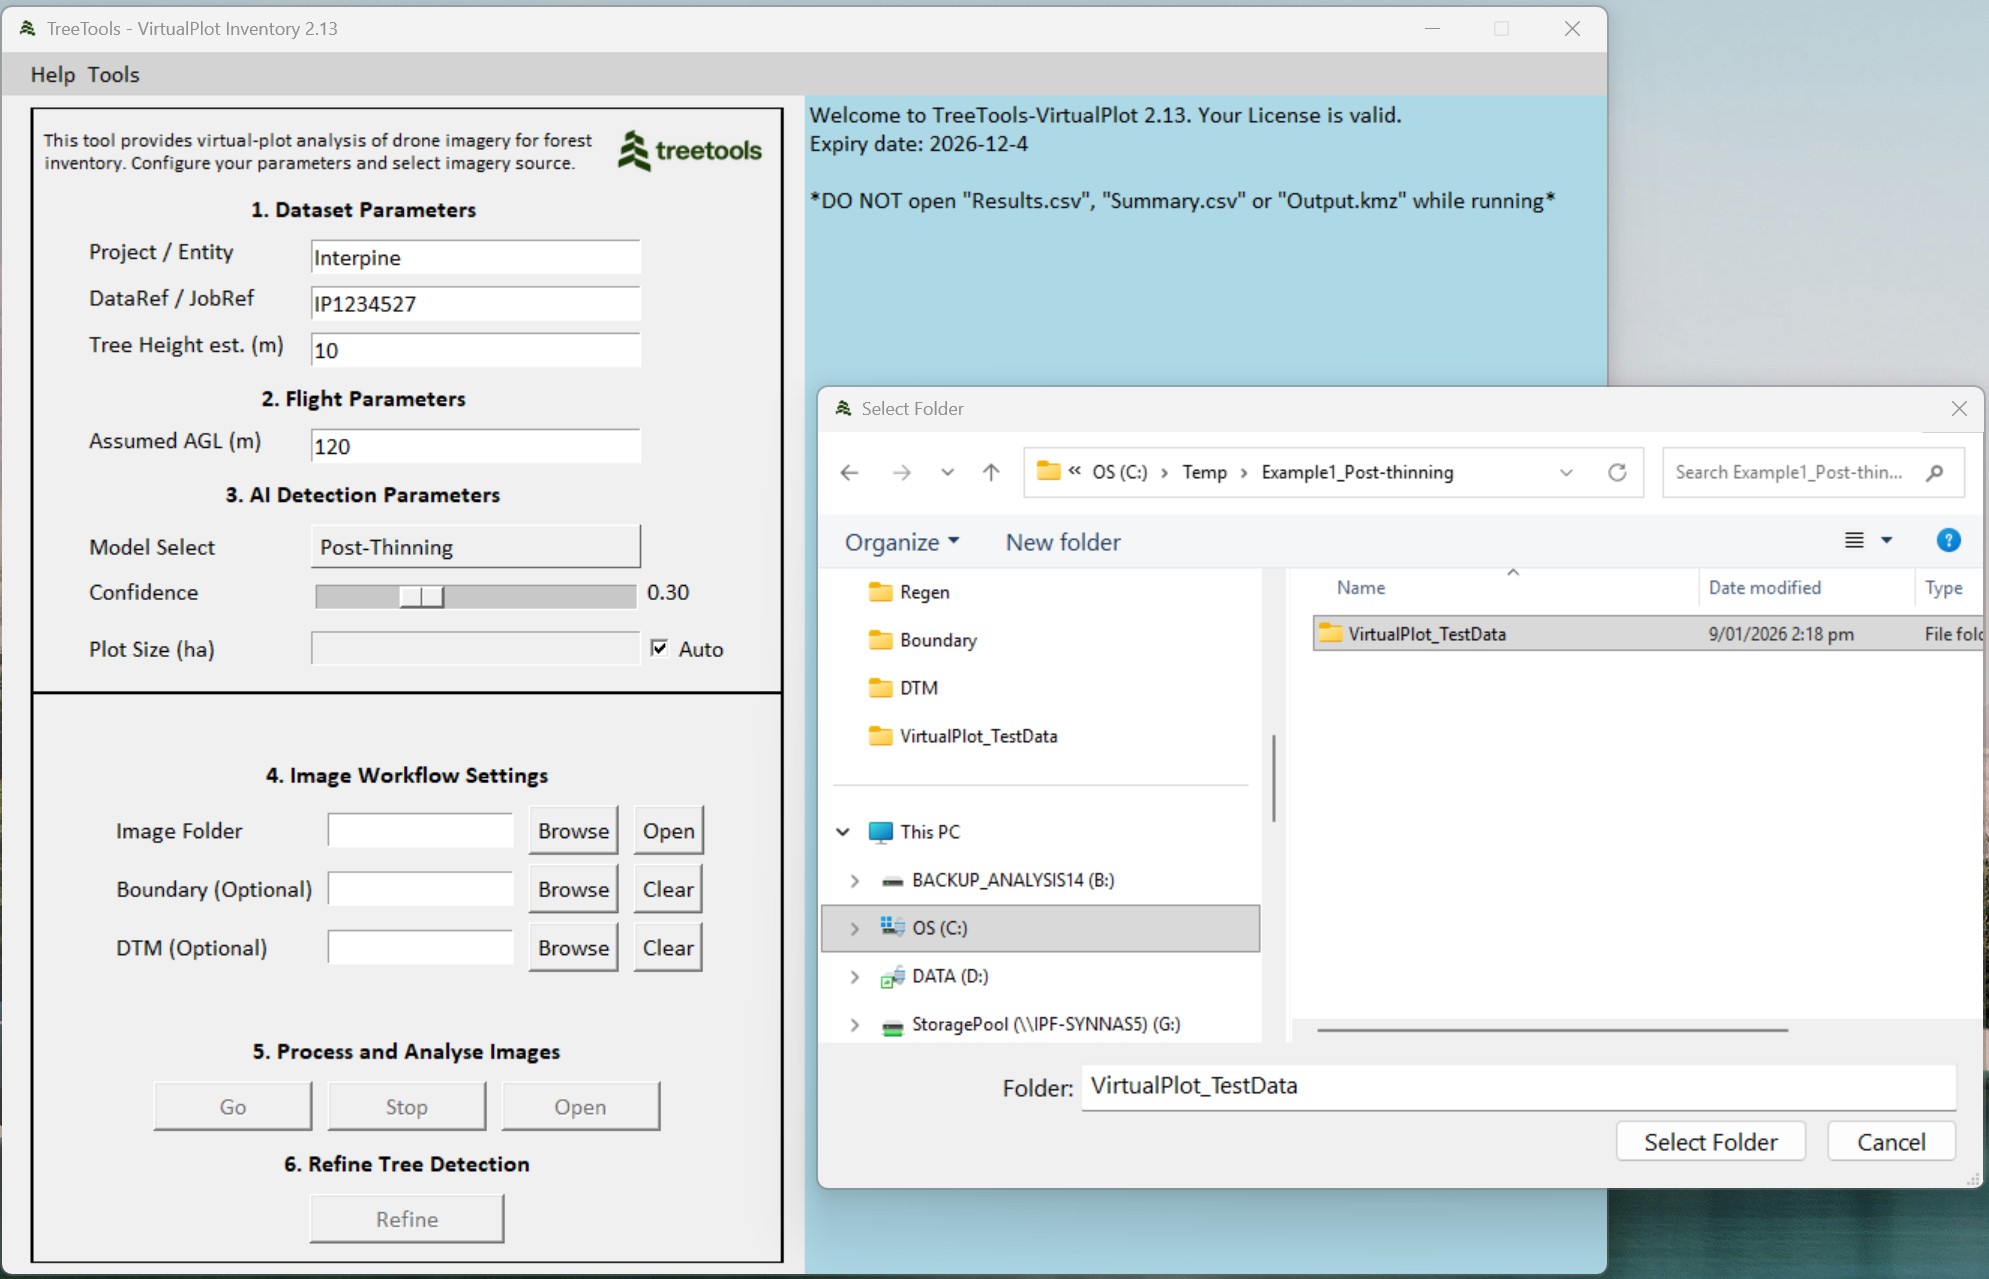Click the Tree Height est. input field
Viewport: 1989px width, 1279px height.
(x=475, y=351)
